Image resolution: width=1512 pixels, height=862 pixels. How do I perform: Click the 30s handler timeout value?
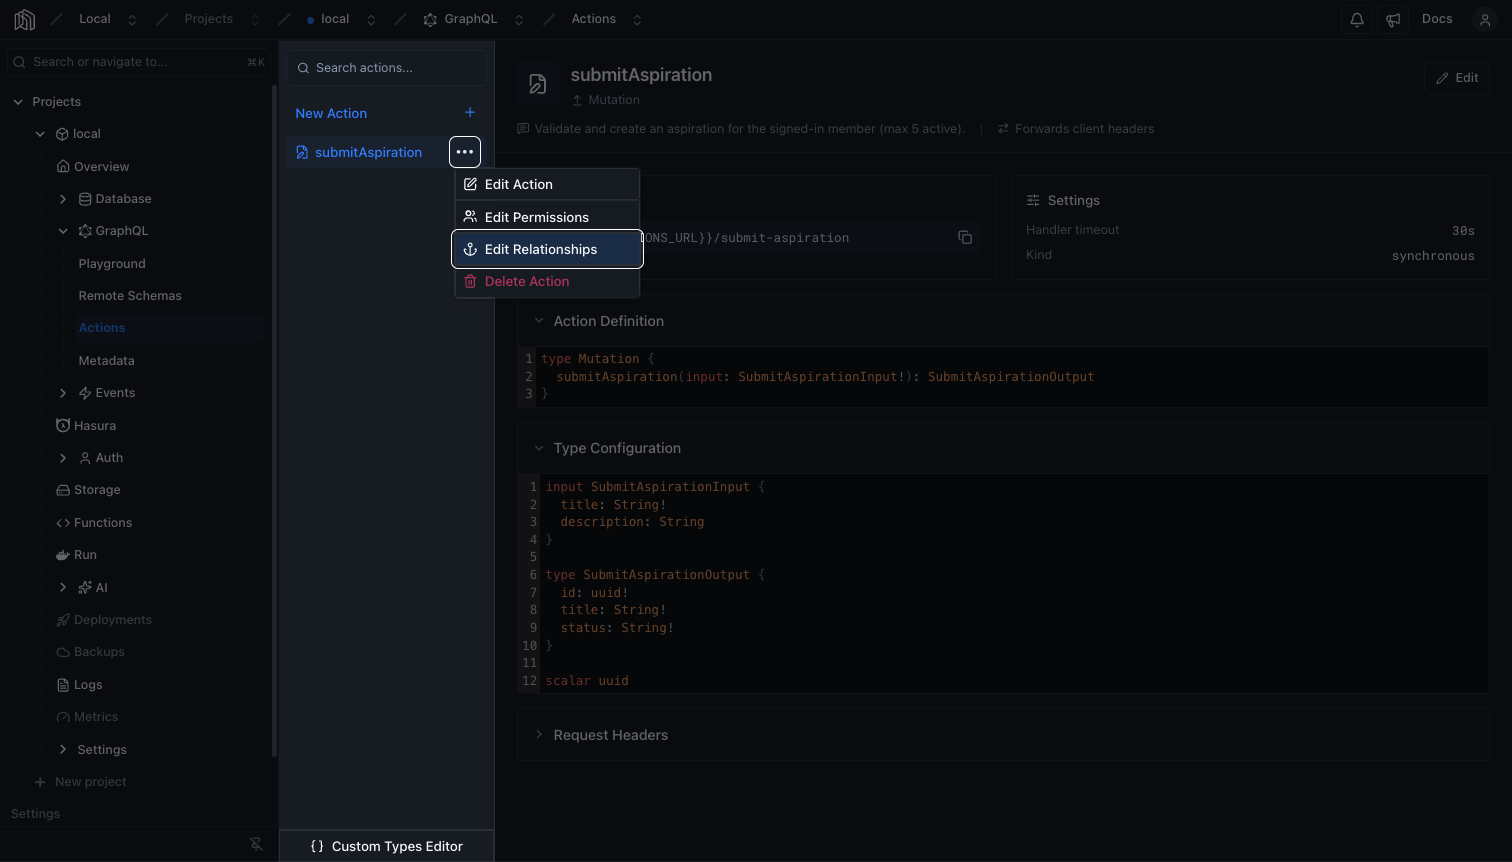(x=1463, y=230)
